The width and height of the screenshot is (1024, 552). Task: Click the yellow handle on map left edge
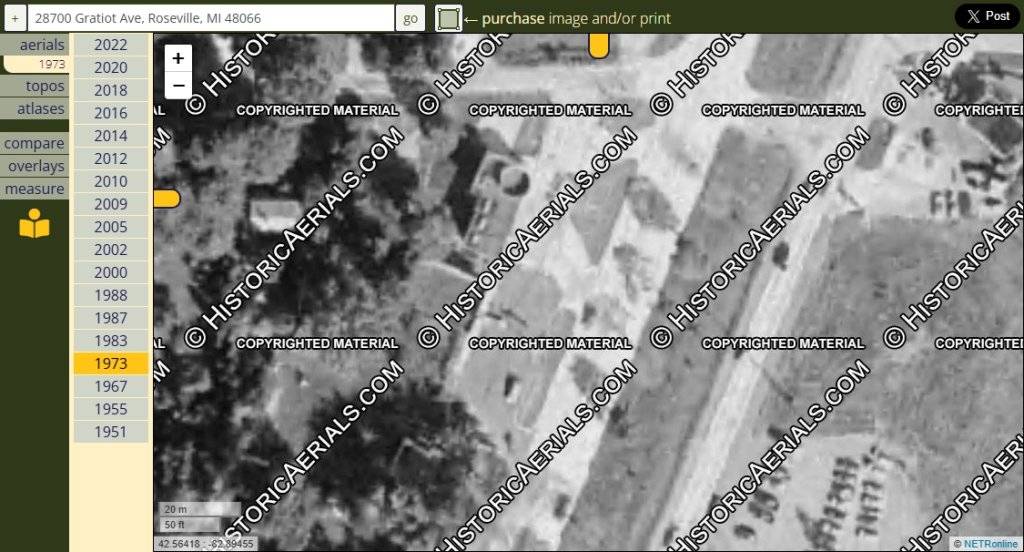tap(166, 199)
